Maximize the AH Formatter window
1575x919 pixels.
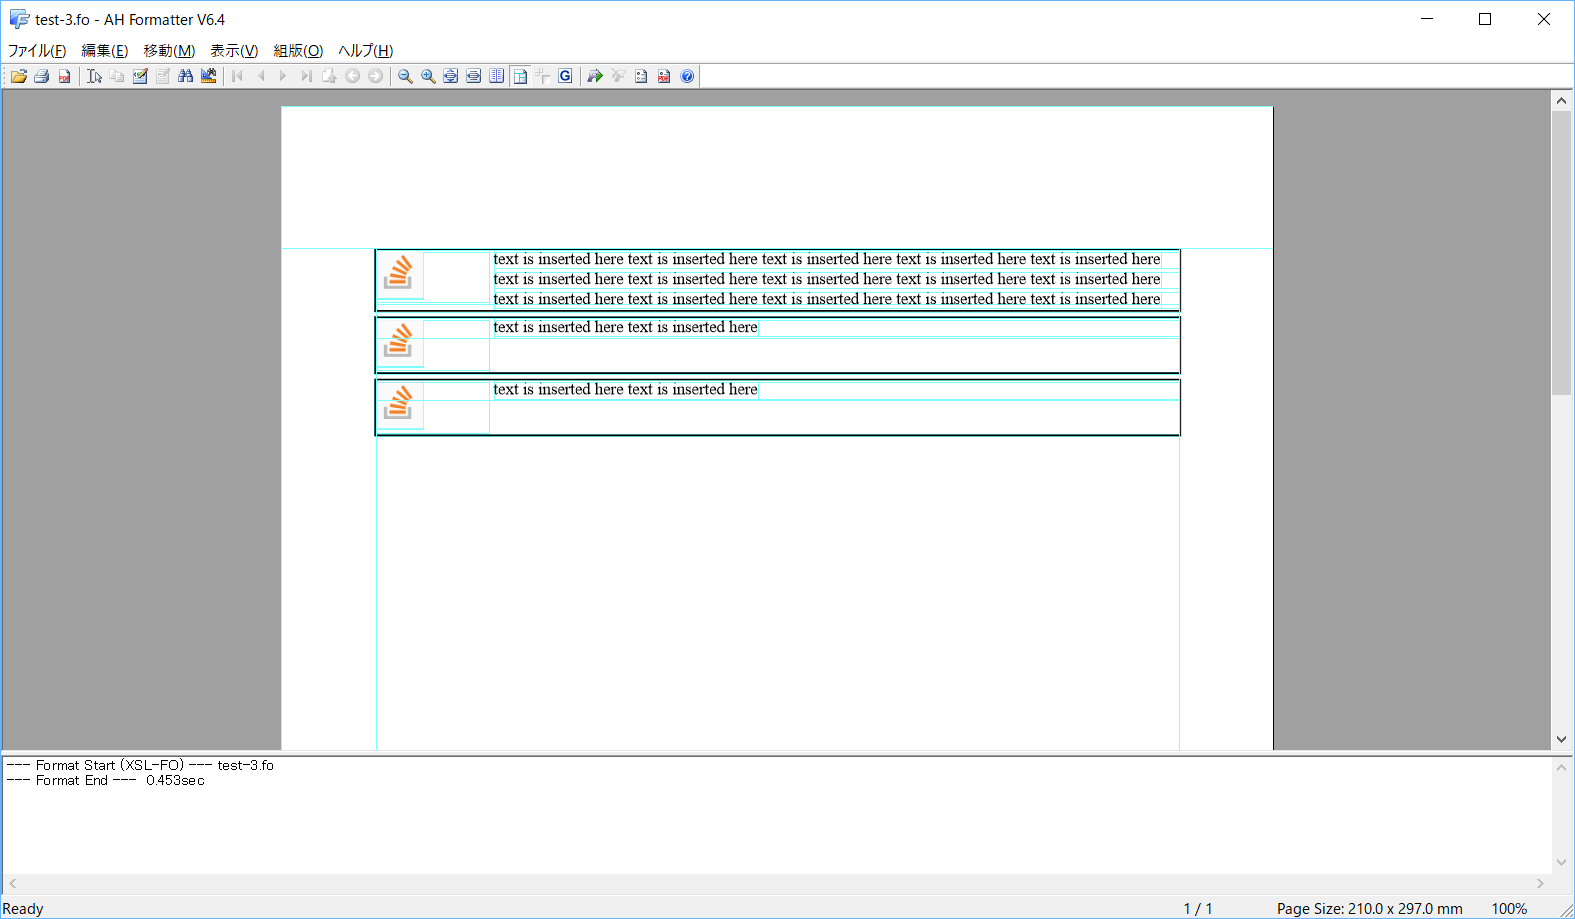tap(1485, 19)
